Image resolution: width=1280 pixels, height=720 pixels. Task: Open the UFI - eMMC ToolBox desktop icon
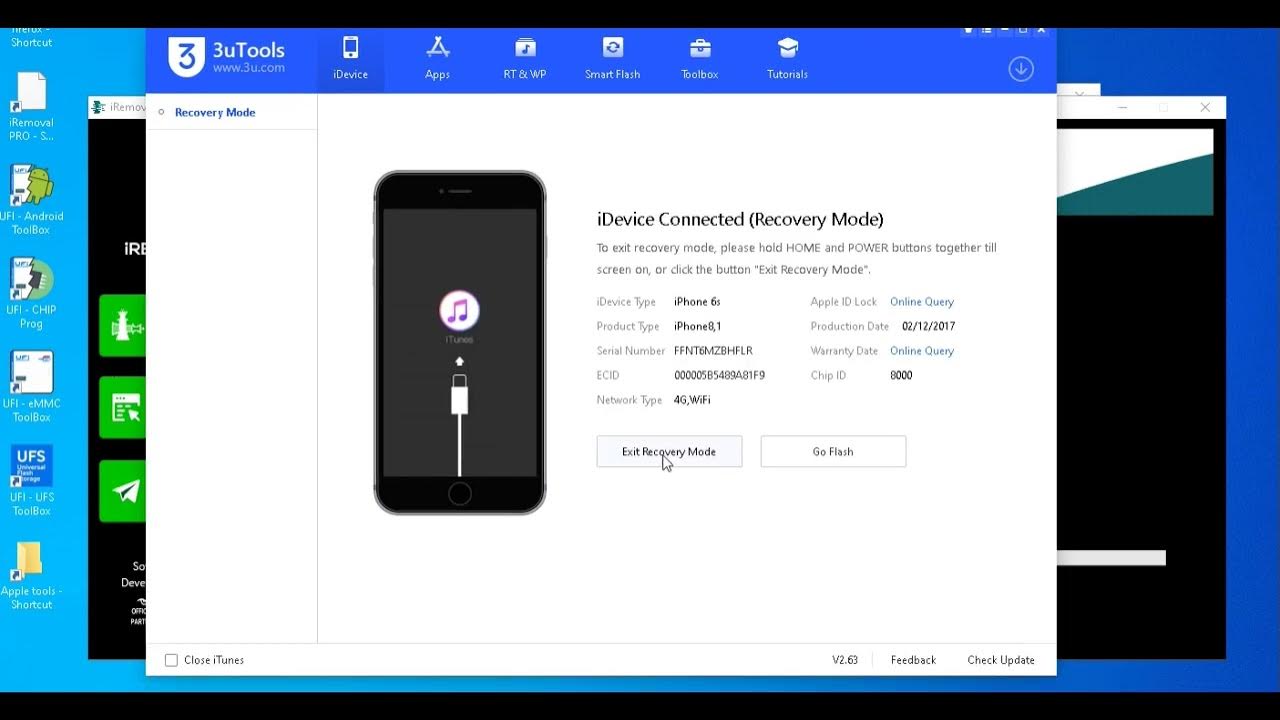(x=31, y=387)
